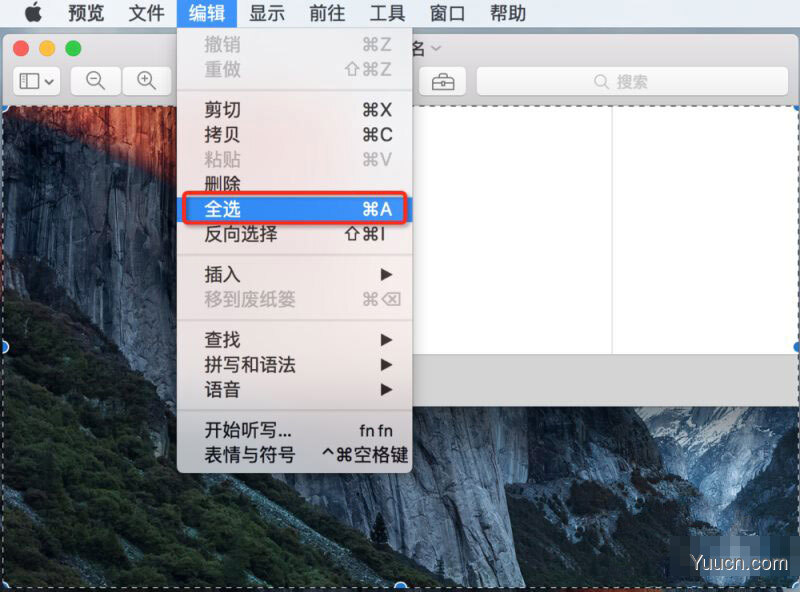Choose 开始听写… menu entry

pyautogui.click(x=294, y=430)
